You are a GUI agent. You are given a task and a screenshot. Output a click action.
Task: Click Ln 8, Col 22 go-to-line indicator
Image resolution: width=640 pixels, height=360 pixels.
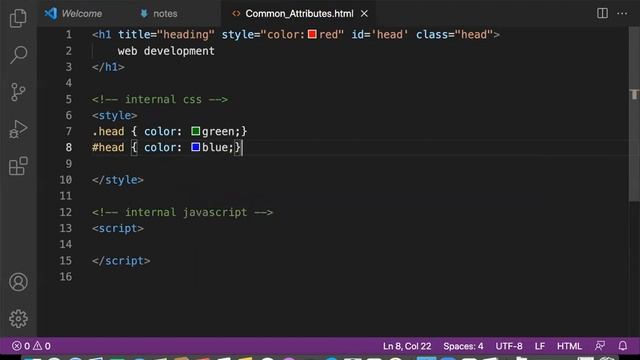(407, 346)
